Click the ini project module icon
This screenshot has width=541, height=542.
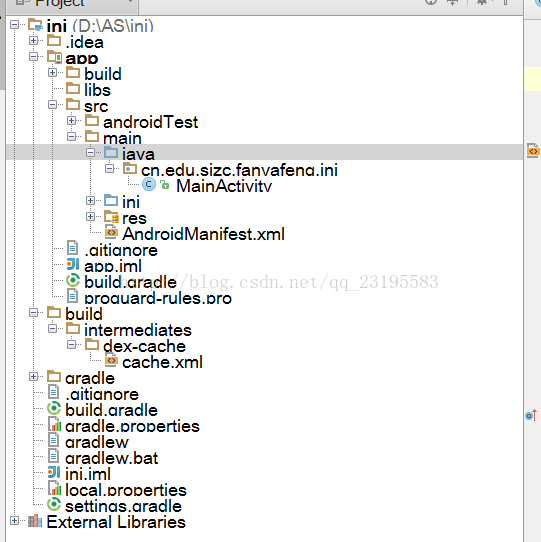tap(35, 25)
